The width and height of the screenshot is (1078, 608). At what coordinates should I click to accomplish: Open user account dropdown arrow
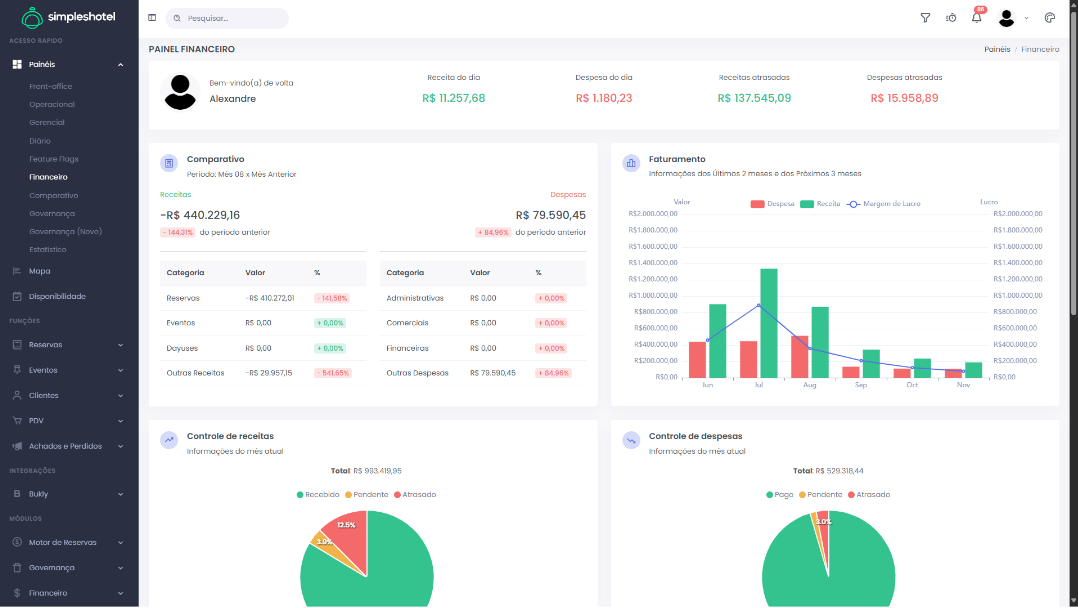tap(1026, 19)
